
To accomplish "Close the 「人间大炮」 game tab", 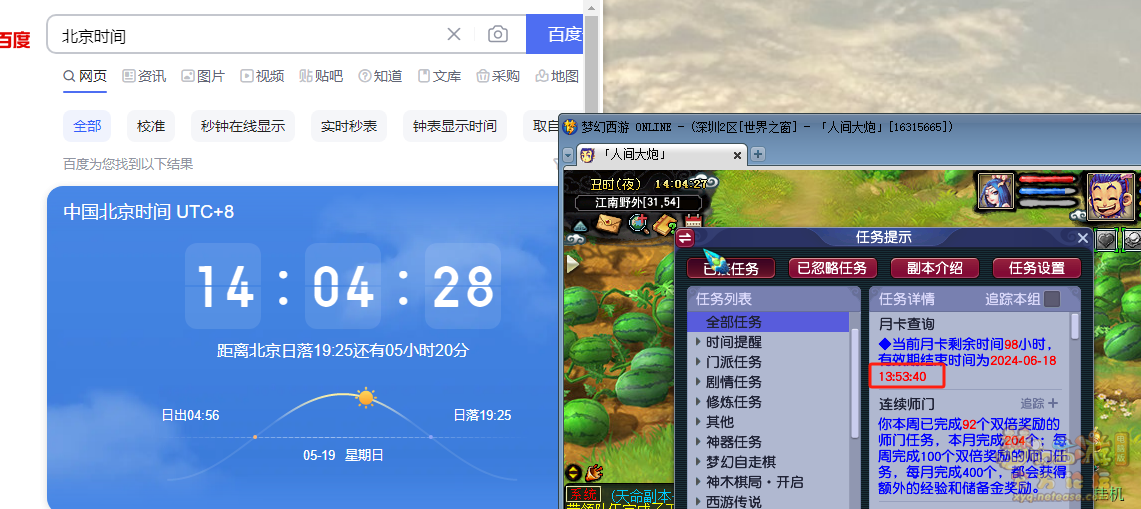I will (737, 155).
